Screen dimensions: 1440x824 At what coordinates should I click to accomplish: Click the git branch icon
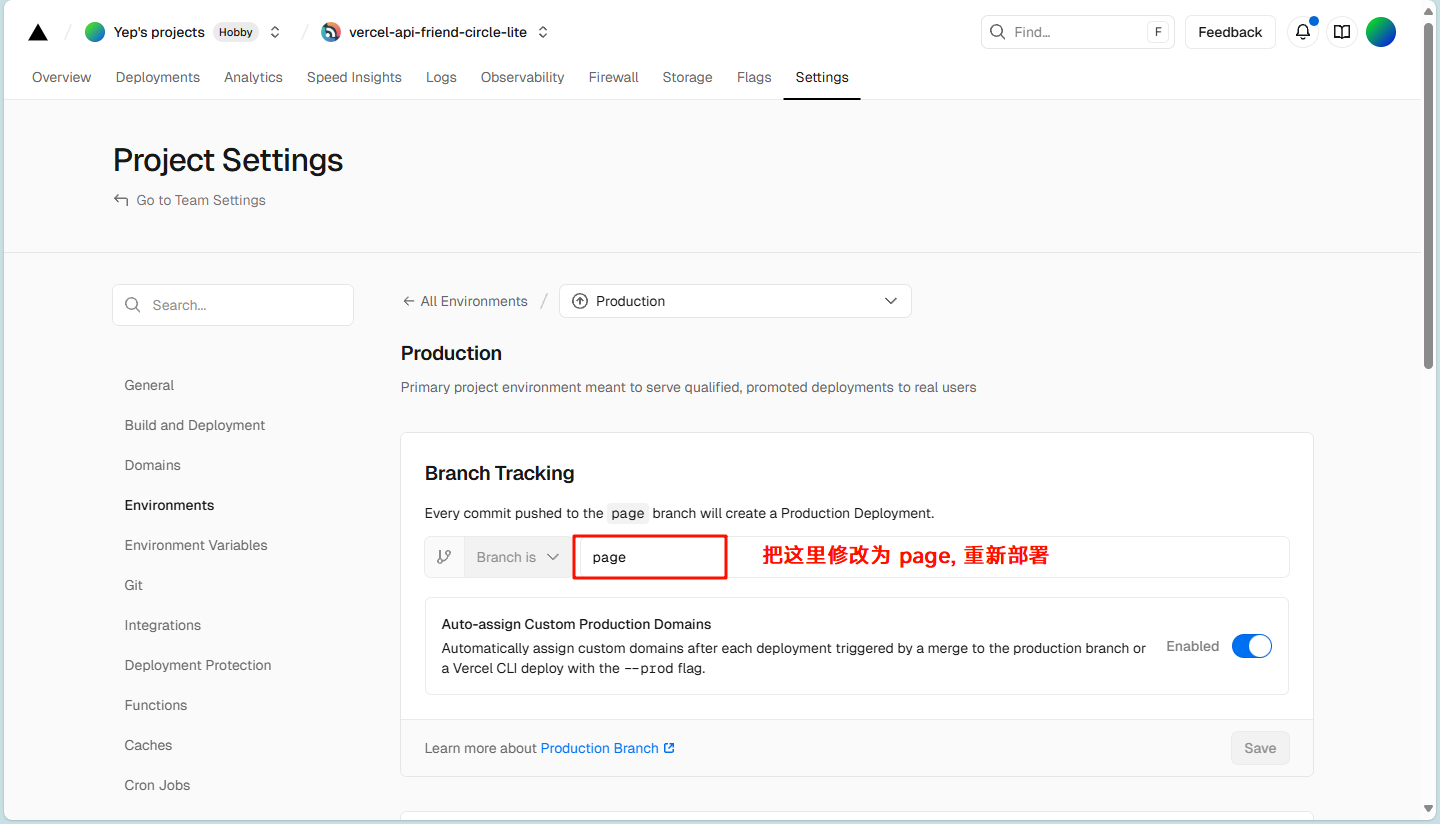click(444, 557)
